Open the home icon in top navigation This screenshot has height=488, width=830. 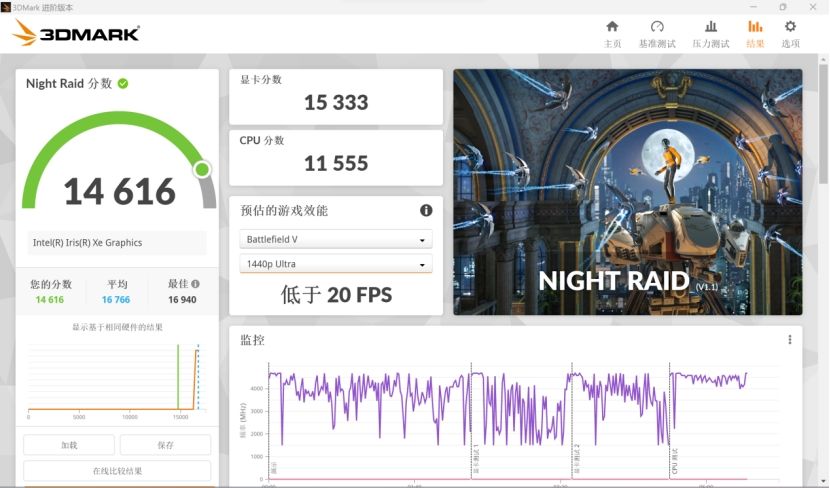pyautogui.click(x=612, y=26)
